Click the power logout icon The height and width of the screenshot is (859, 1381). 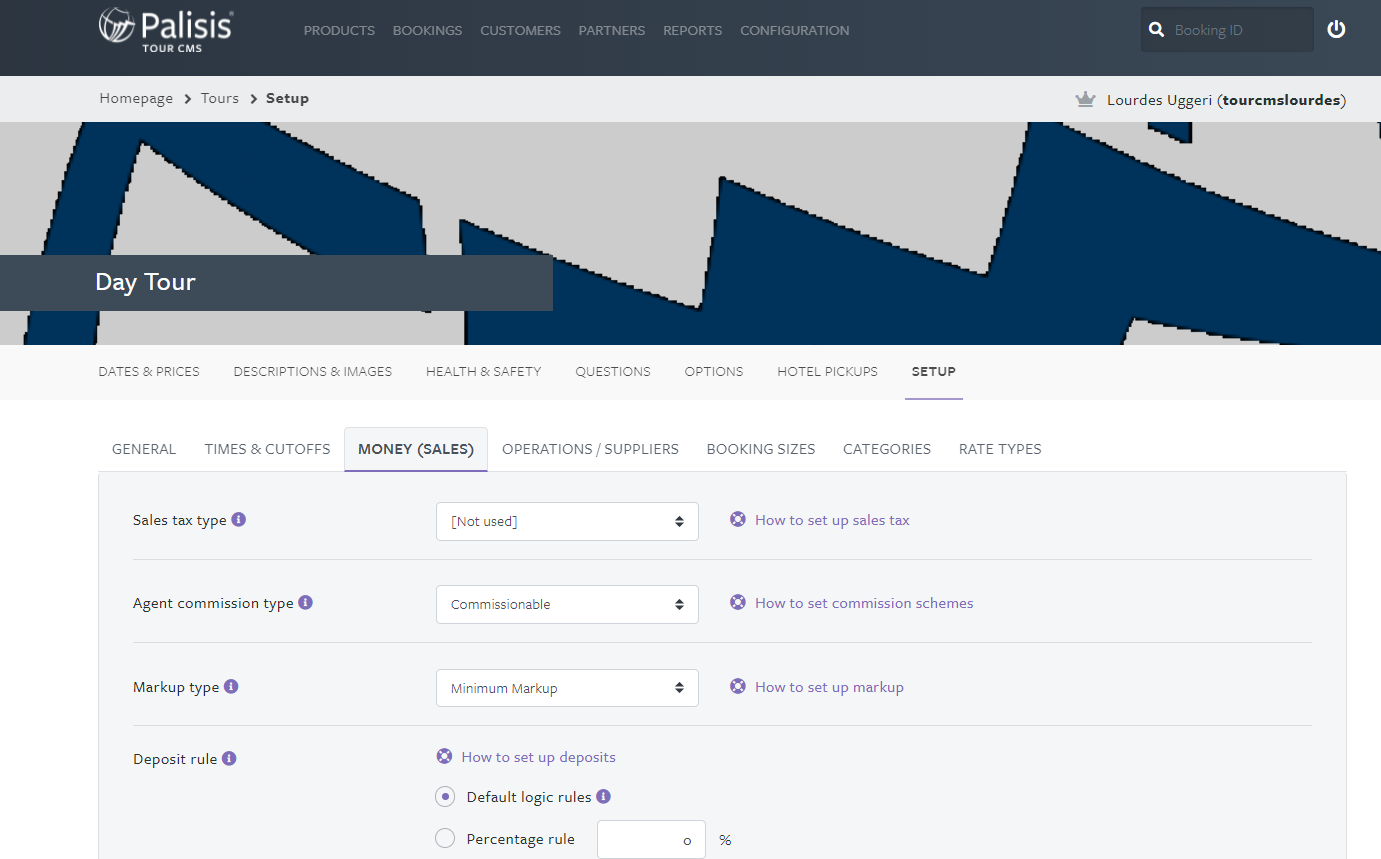pyautogui.click(x=1336, y=29)
